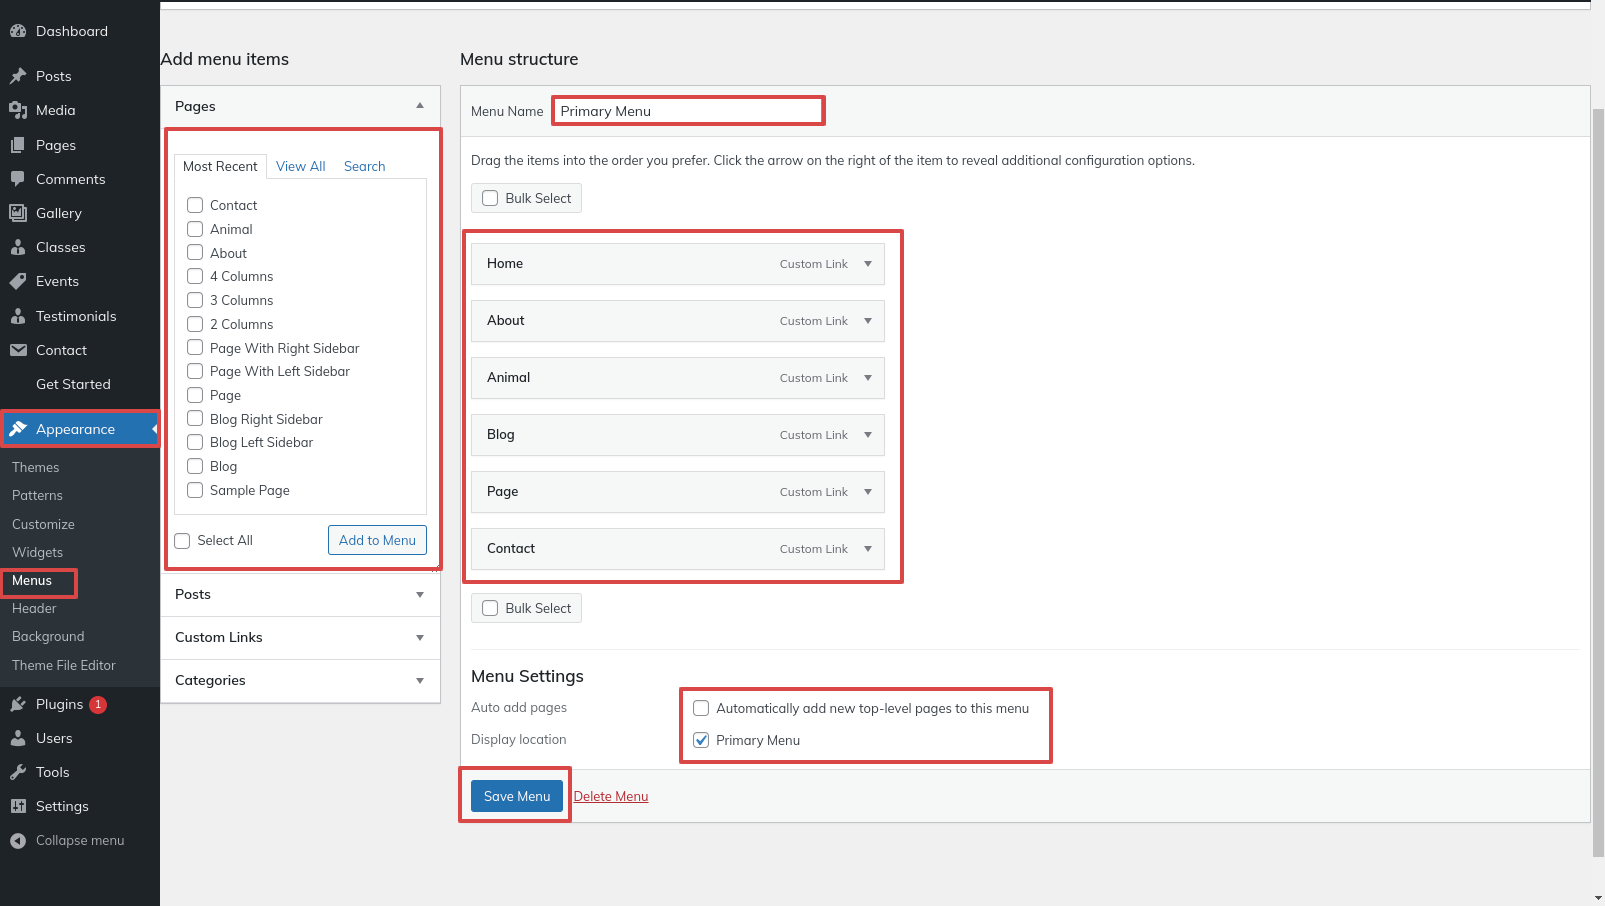This screenshot has width=1605, height=906.
Task: Click the Plugins plug icon
Action: point(18,704)
